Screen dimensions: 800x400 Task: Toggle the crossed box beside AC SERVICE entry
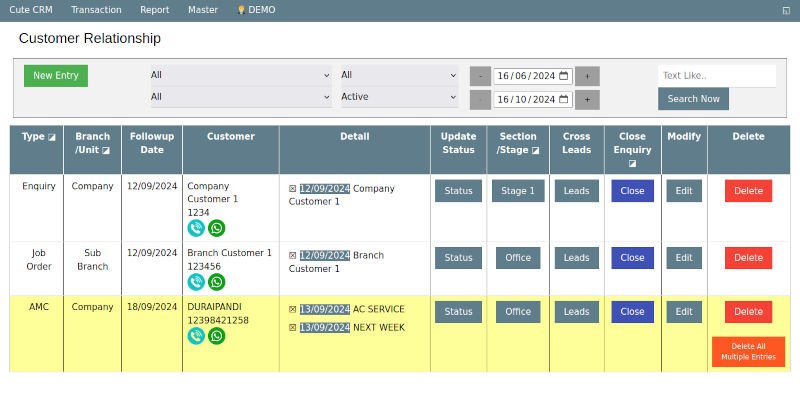tap(293, 310)
